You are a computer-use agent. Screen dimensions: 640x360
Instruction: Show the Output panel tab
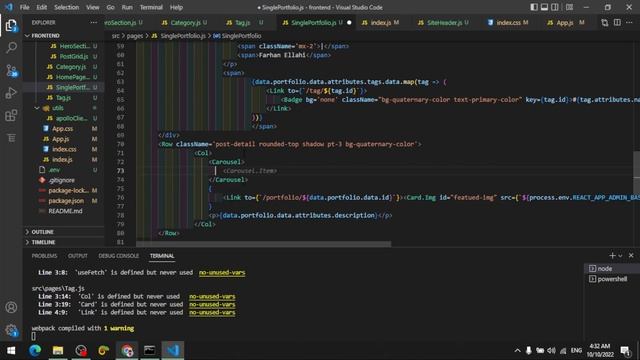pos(78,256)
